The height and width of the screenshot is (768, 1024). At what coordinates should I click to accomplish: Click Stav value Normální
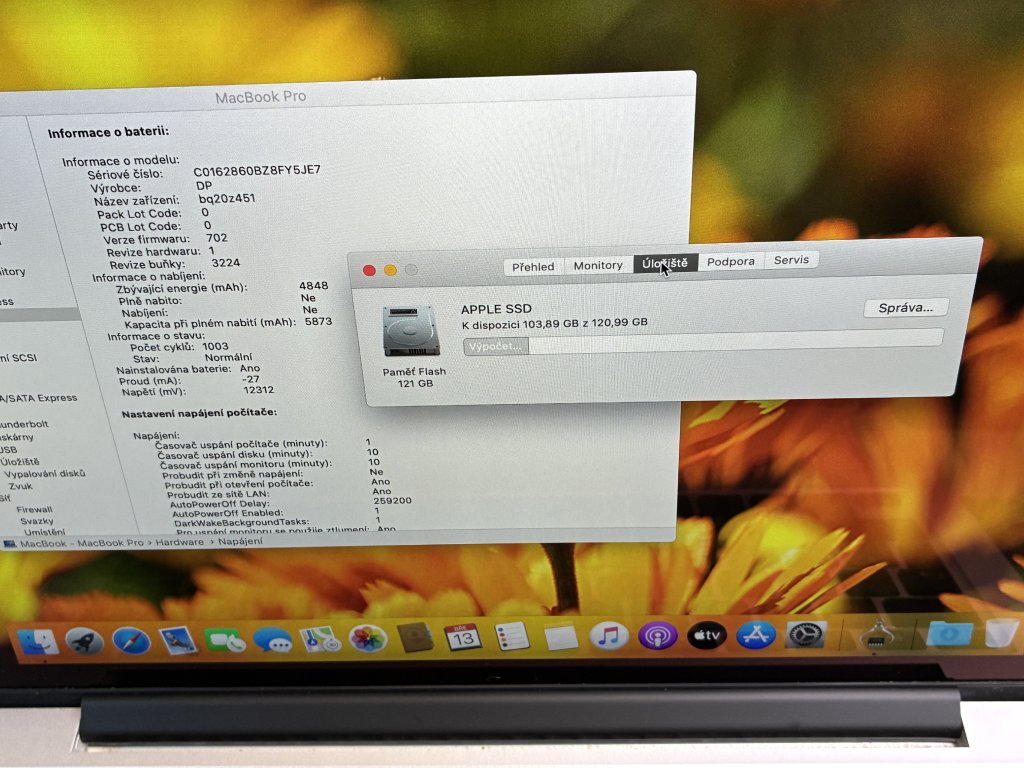pos(228,357)
